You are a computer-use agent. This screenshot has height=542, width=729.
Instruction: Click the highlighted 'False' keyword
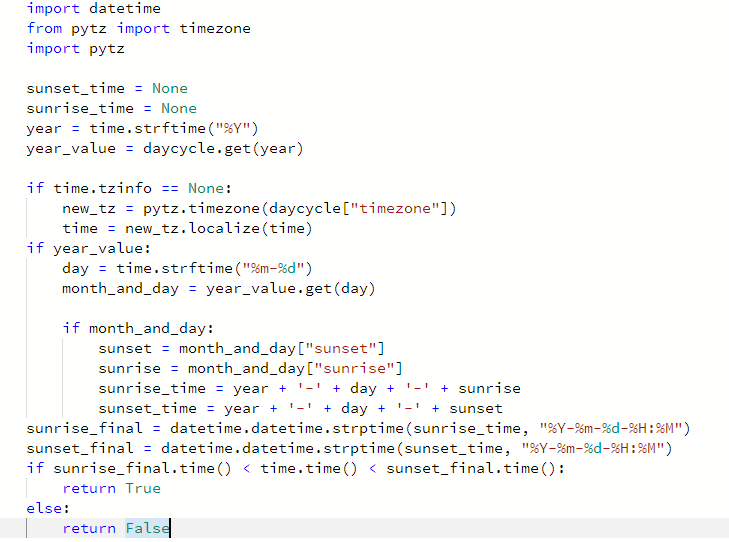click(147, 528)
